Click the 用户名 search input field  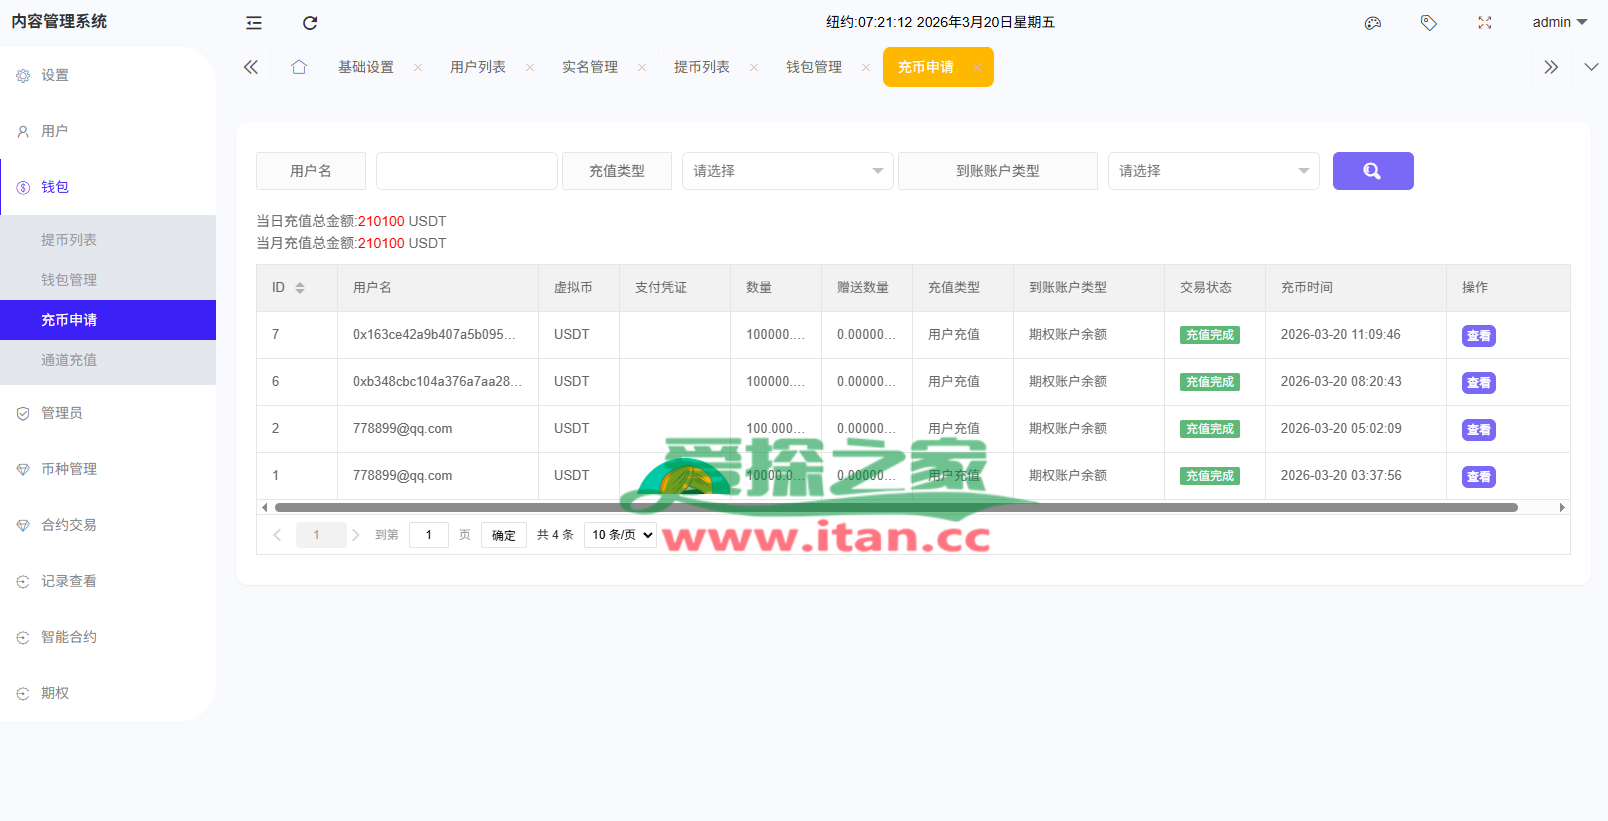pyautogui.click(x=466, y=171)
